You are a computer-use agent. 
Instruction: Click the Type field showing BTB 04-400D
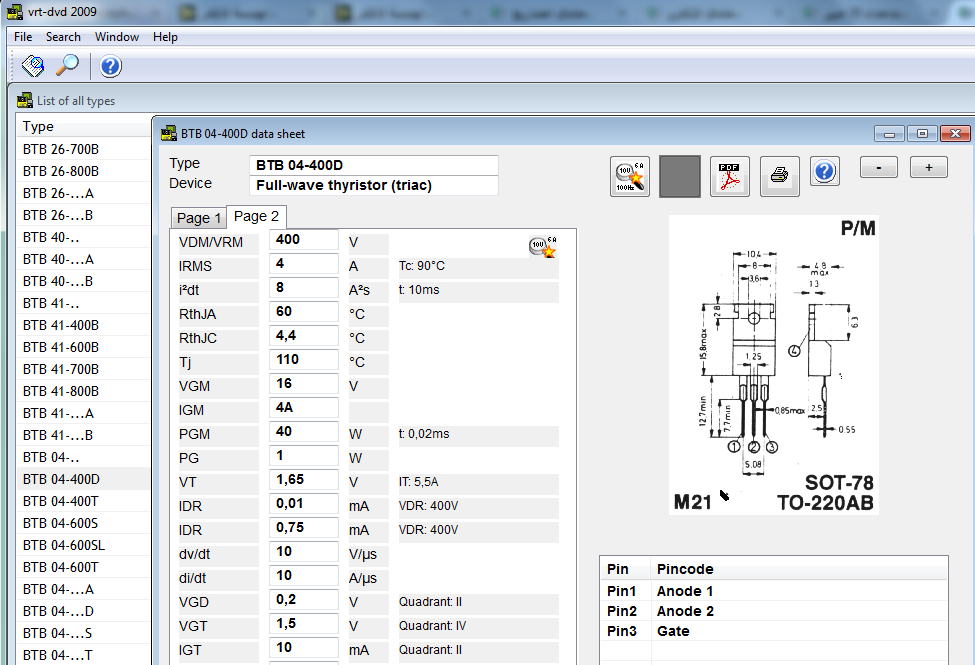374,165
